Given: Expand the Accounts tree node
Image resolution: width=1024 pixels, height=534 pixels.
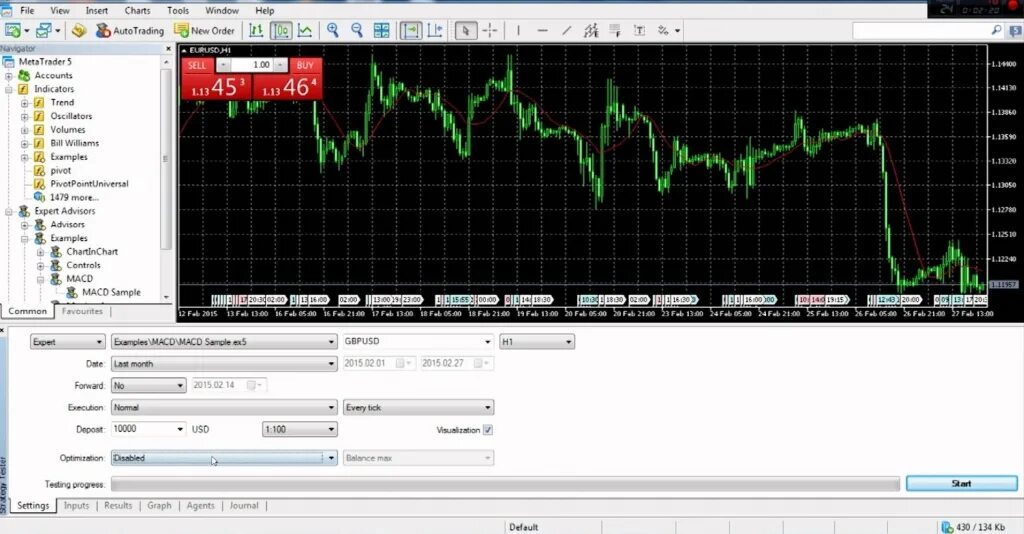Looking at the screenshot, I should [x=9, y=76].
